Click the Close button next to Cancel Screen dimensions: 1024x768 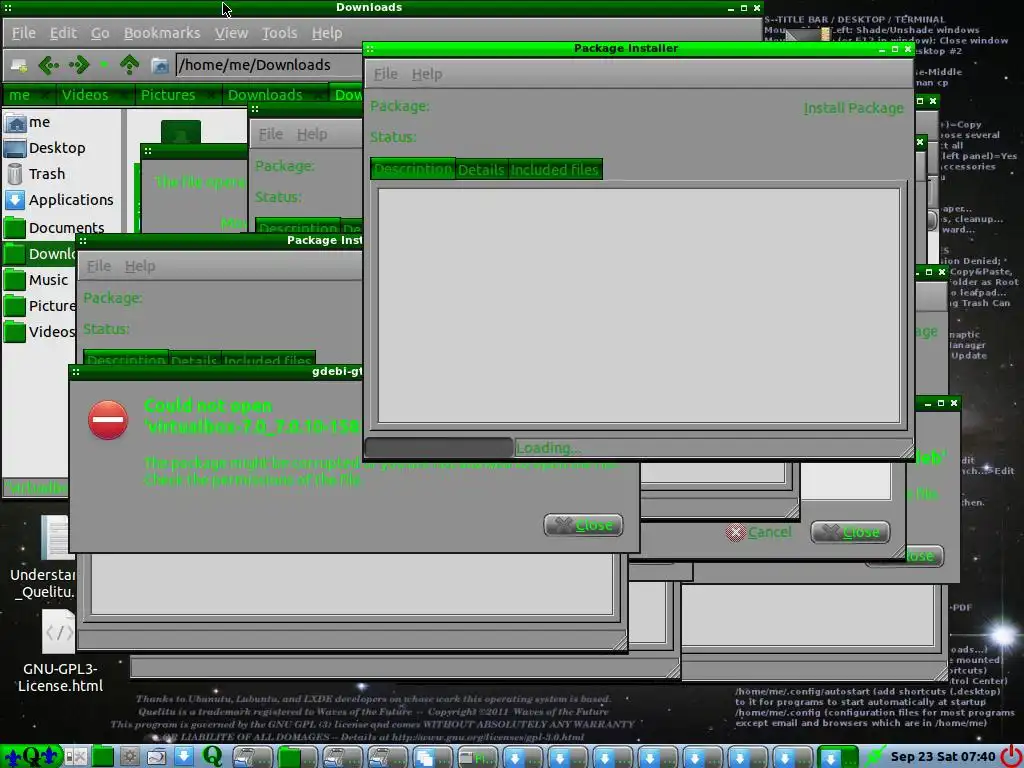[x=850, y=532]
